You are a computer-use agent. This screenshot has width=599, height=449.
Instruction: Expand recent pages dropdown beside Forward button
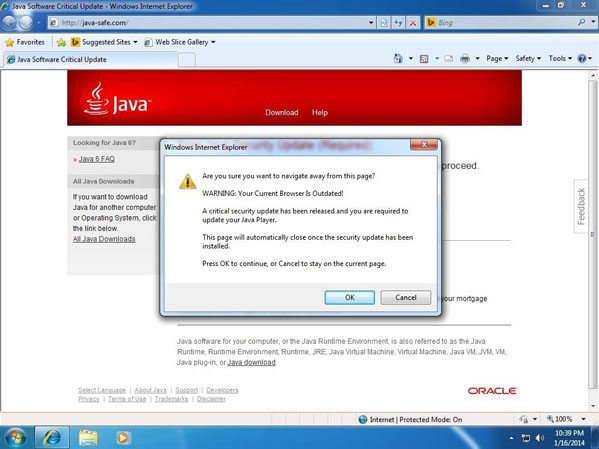click(39, 23)
